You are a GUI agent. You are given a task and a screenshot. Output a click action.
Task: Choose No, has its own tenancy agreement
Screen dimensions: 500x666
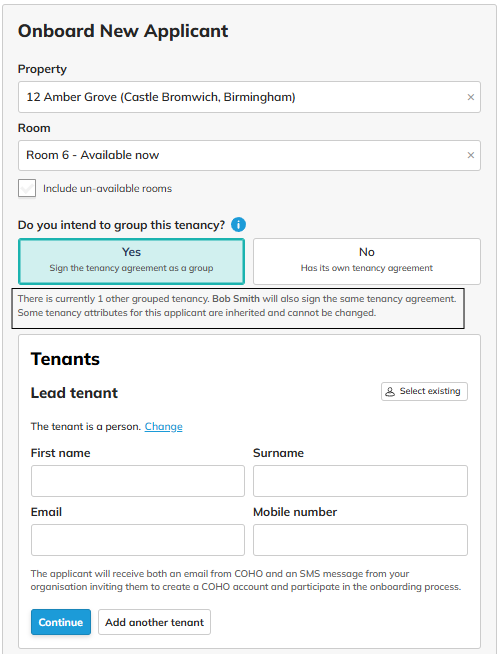pos(367,261)
